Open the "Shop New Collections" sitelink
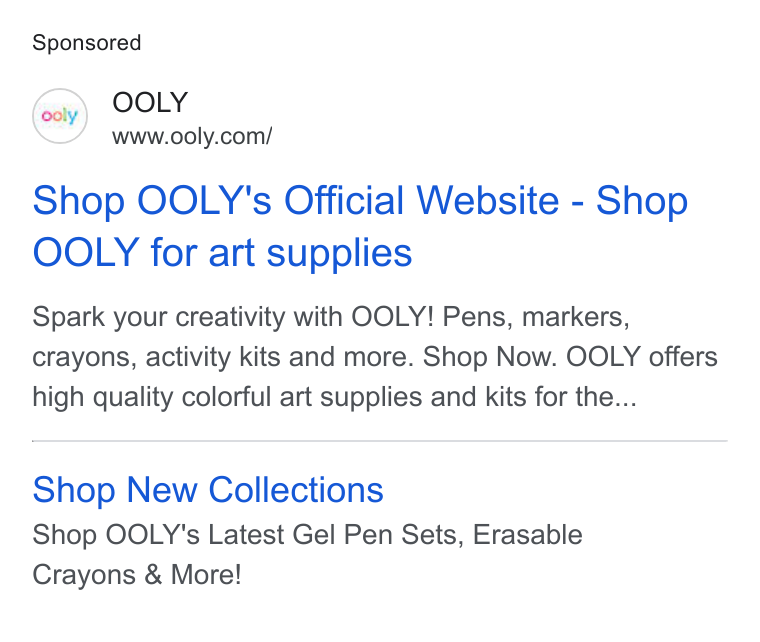Viewport: 760px width, 642px height. point(208,490)
